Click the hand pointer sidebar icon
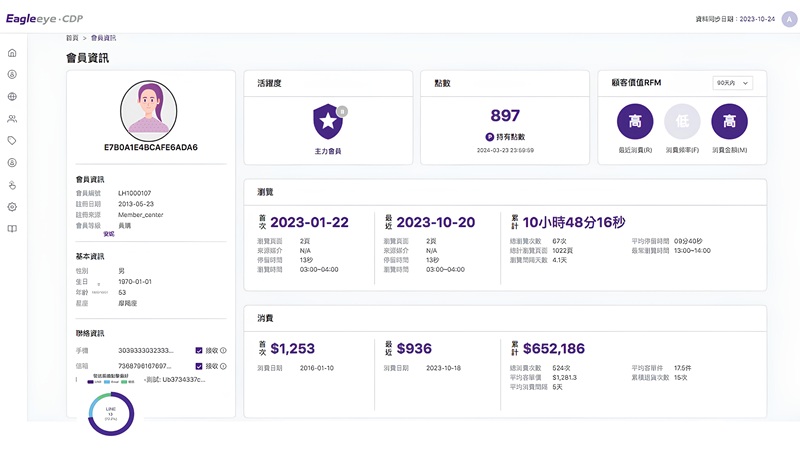The width and height of the screenshot is (800, 450). click(x=12, y=185)
